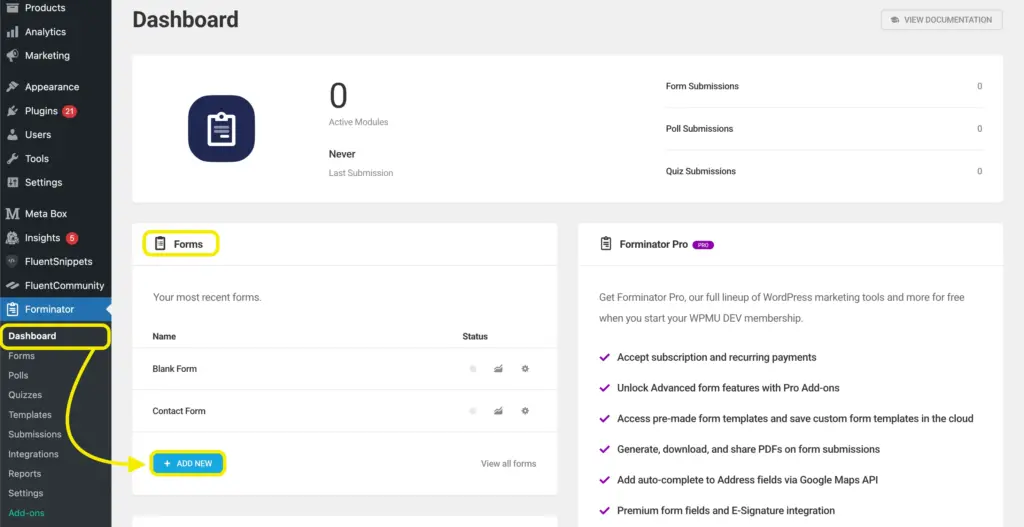Click the View all forms link
The width and height of the screenshot is (1024, 527).
[x=508, y=464]
